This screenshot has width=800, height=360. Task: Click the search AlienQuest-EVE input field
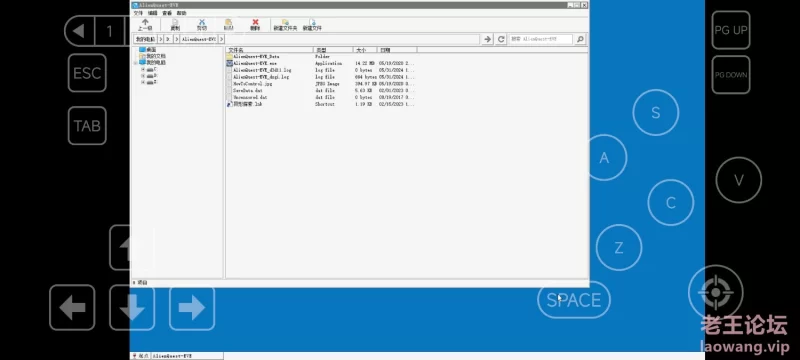(540, 39)
